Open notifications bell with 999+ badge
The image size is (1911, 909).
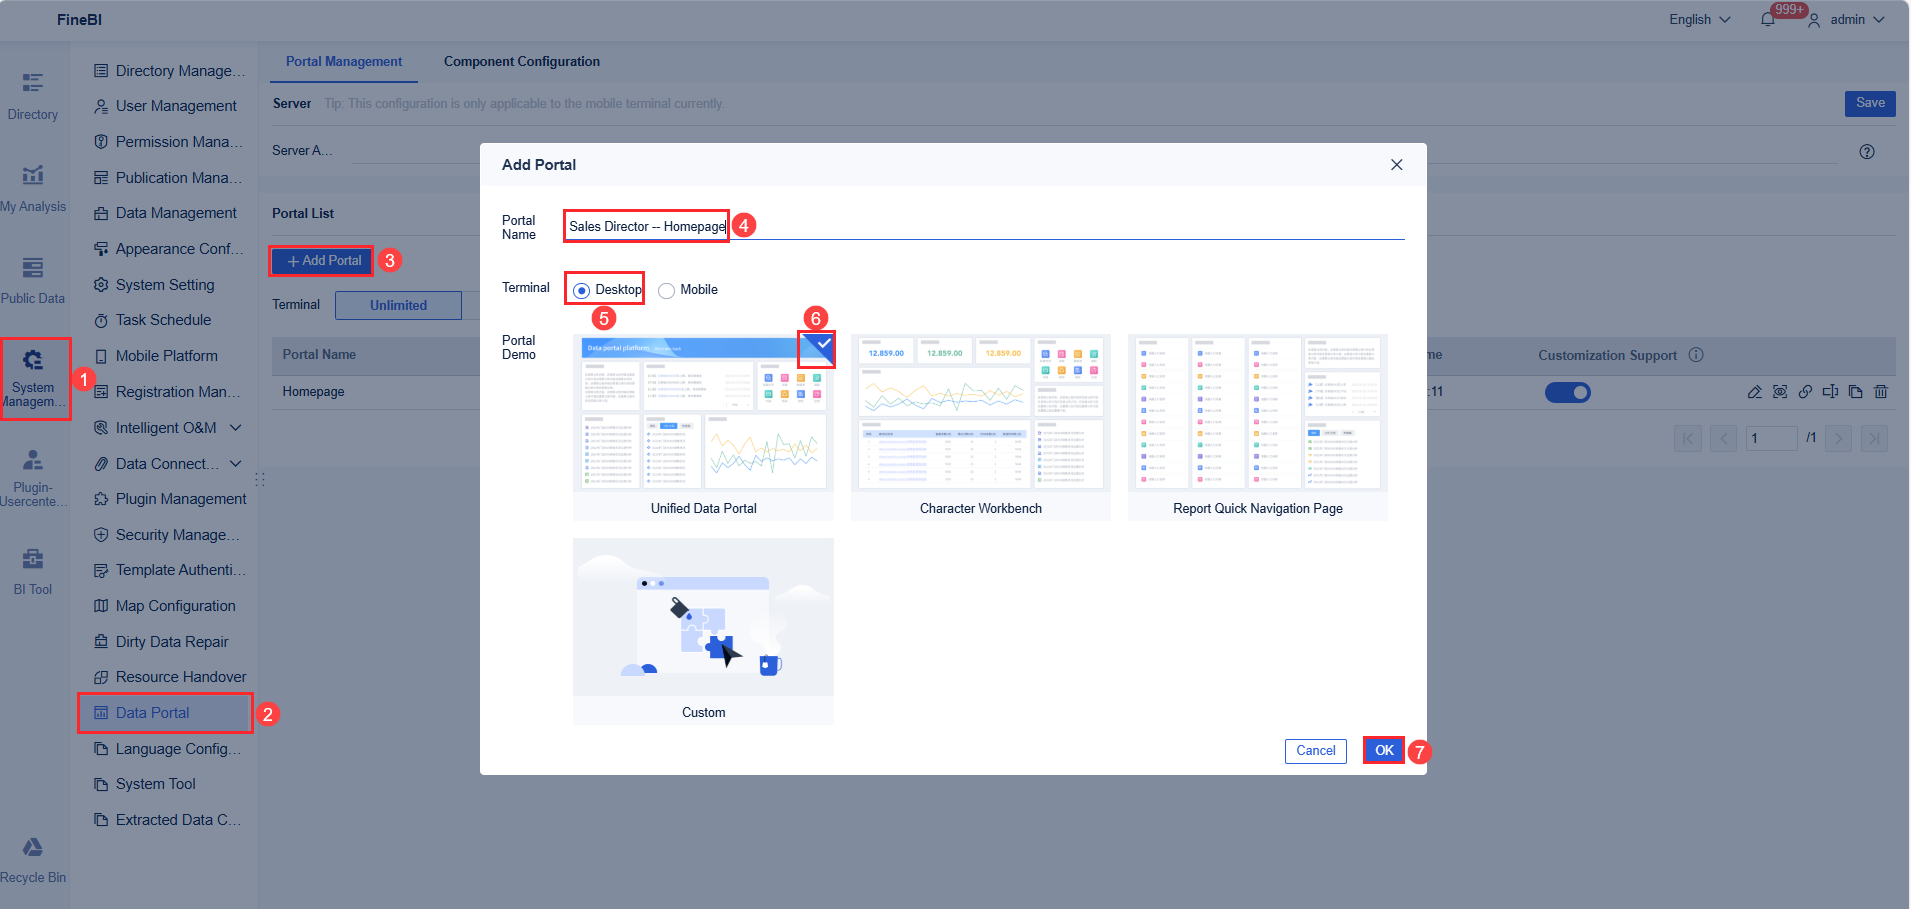[x=1768, y=19]
